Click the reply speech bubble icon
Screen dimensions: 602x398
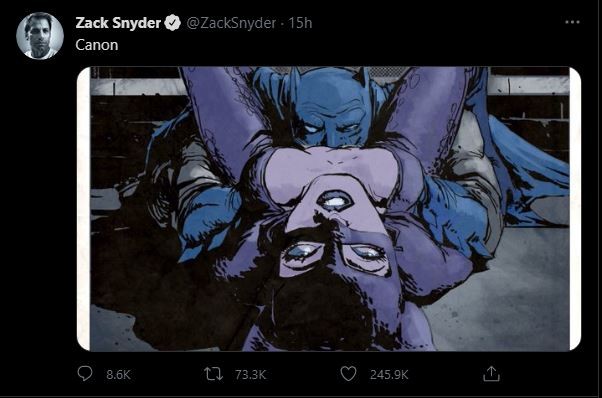coord(85,373)
